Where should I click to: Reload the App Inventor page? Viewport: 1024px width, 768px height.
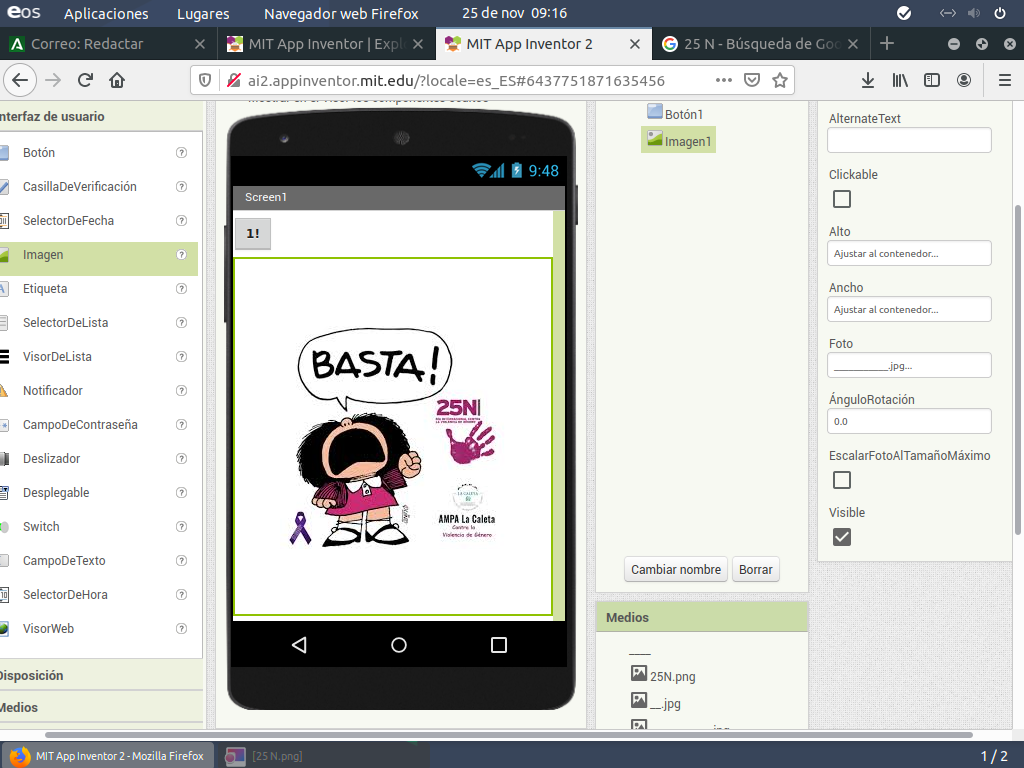85,80
